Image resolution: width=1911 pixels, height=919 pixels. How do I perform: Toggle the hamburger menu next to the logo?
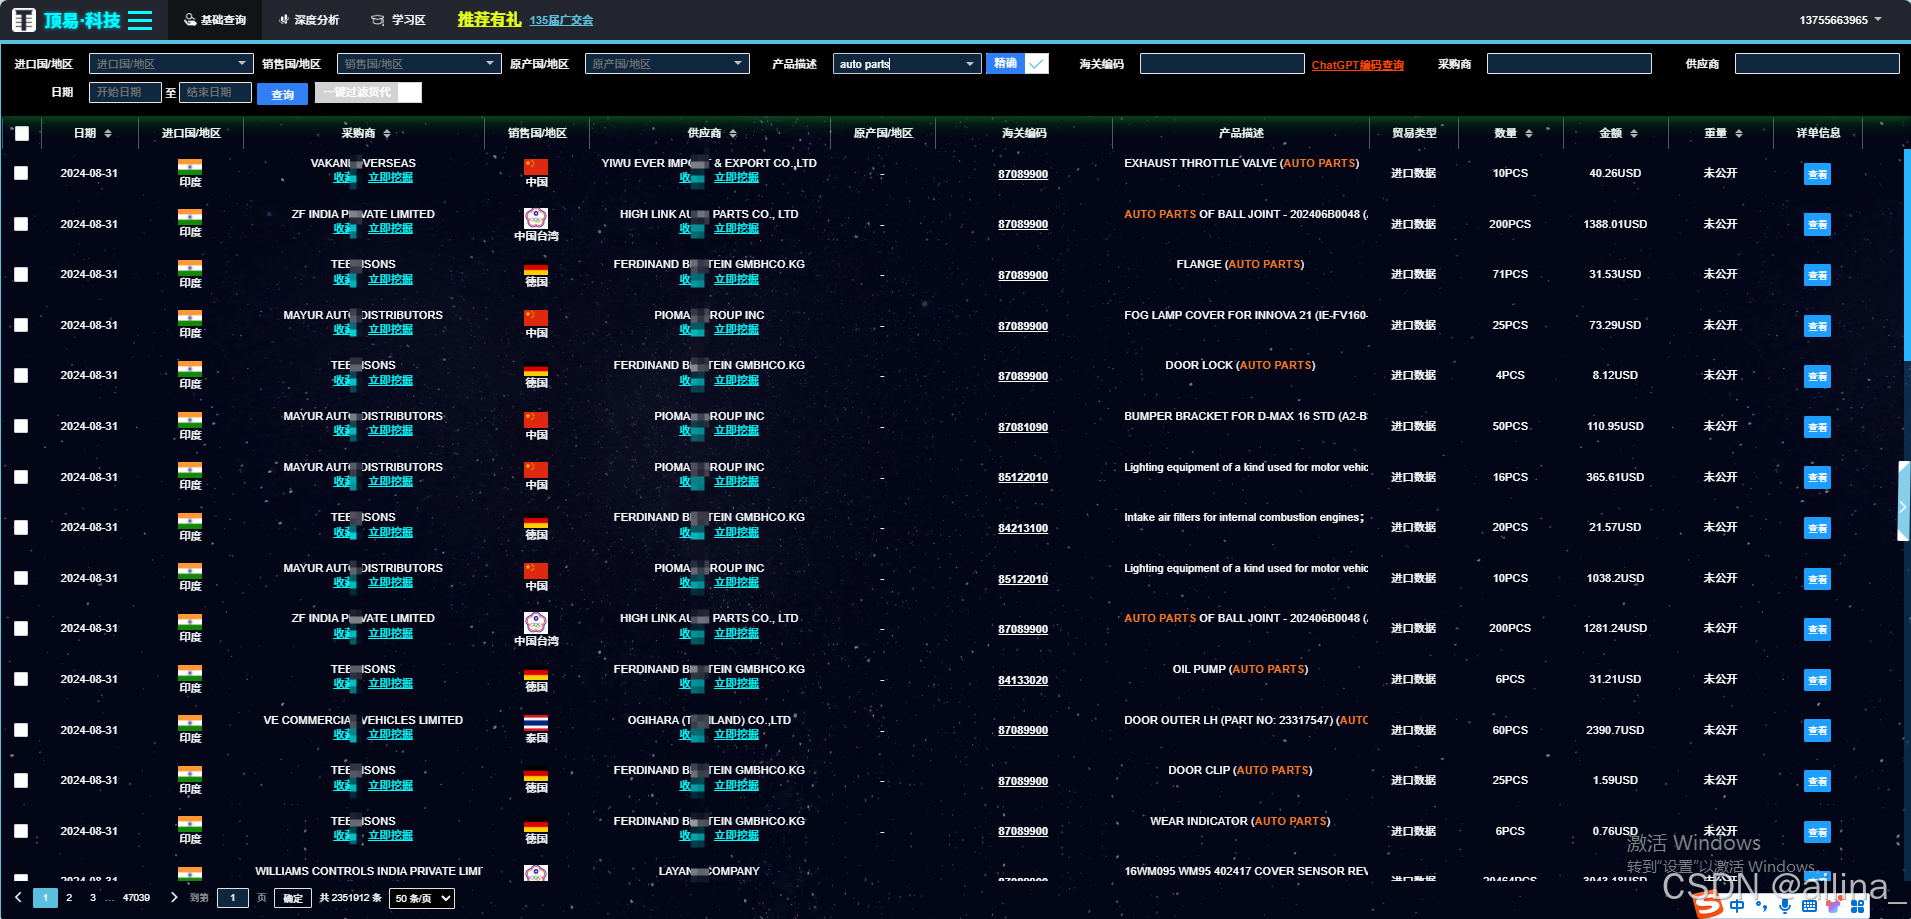pos(140,20)
